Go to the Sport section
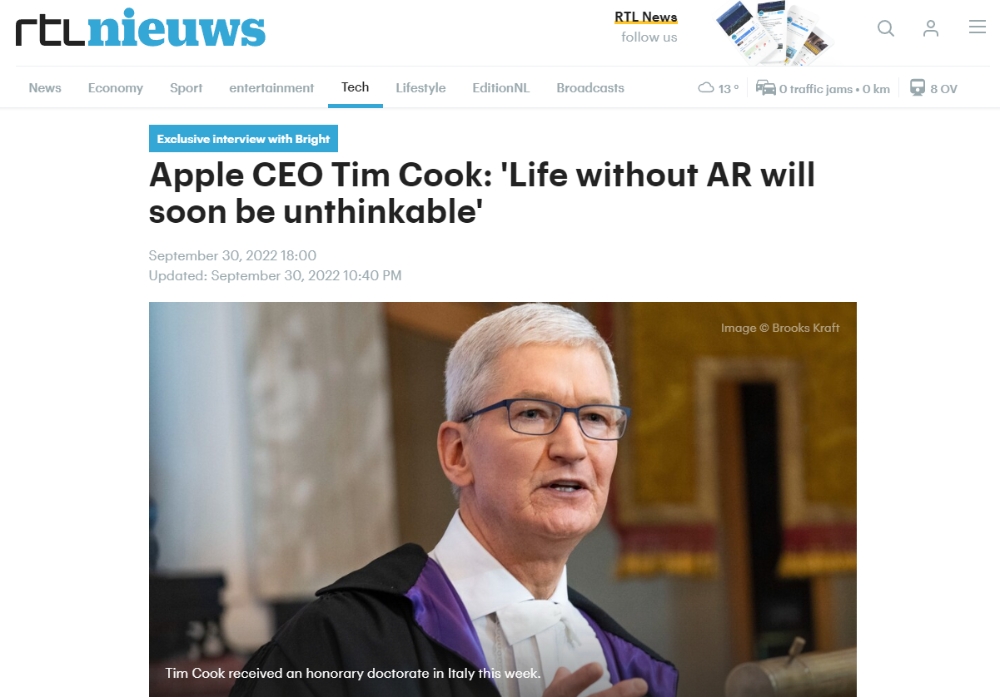The width and height of the screenshot is (1000, 697). 186,88
